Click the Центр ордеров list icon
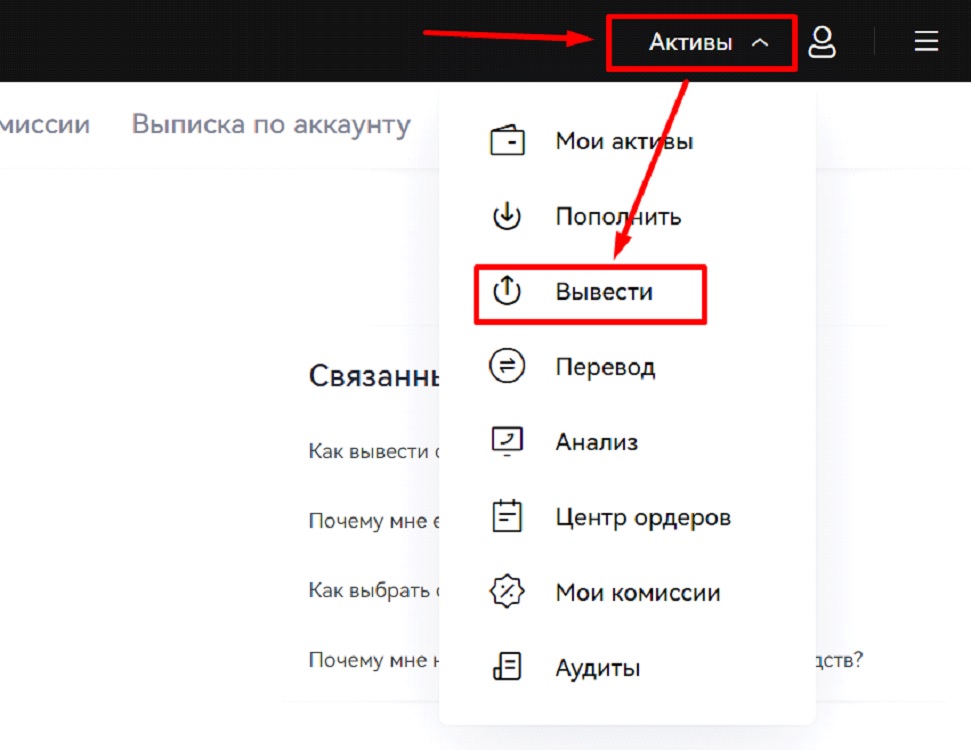Viewport: 971px width, 750px height. 507,516
